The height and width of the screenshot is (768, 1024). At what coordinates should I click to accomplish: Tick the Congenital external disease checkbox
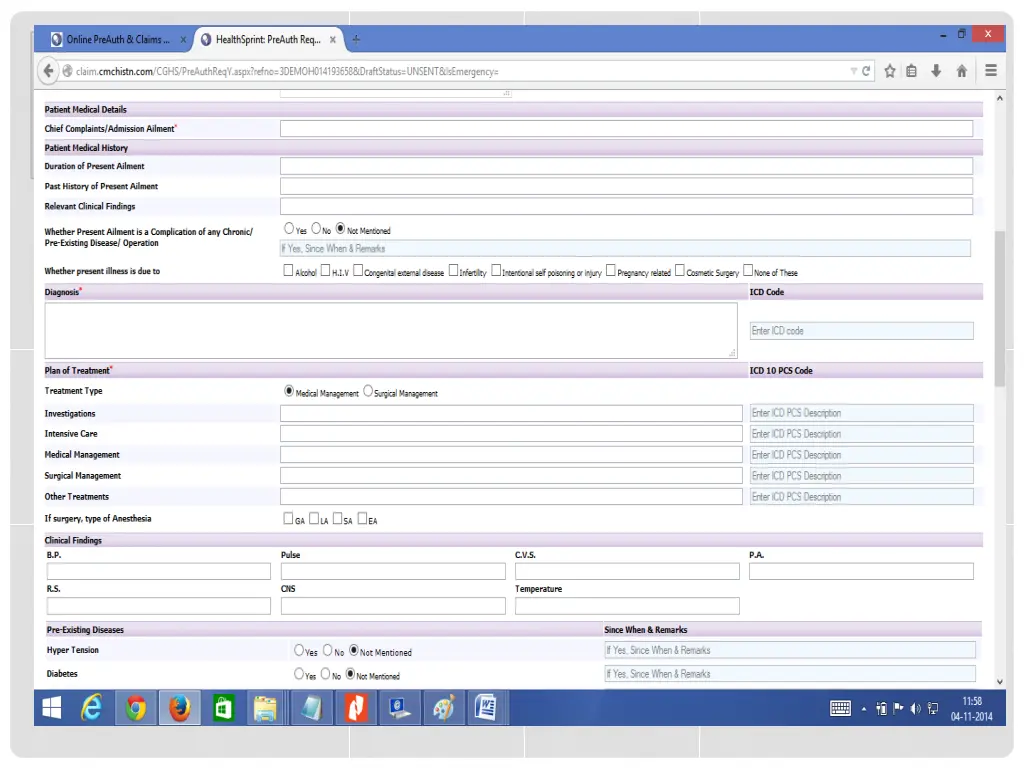point(358,270)
